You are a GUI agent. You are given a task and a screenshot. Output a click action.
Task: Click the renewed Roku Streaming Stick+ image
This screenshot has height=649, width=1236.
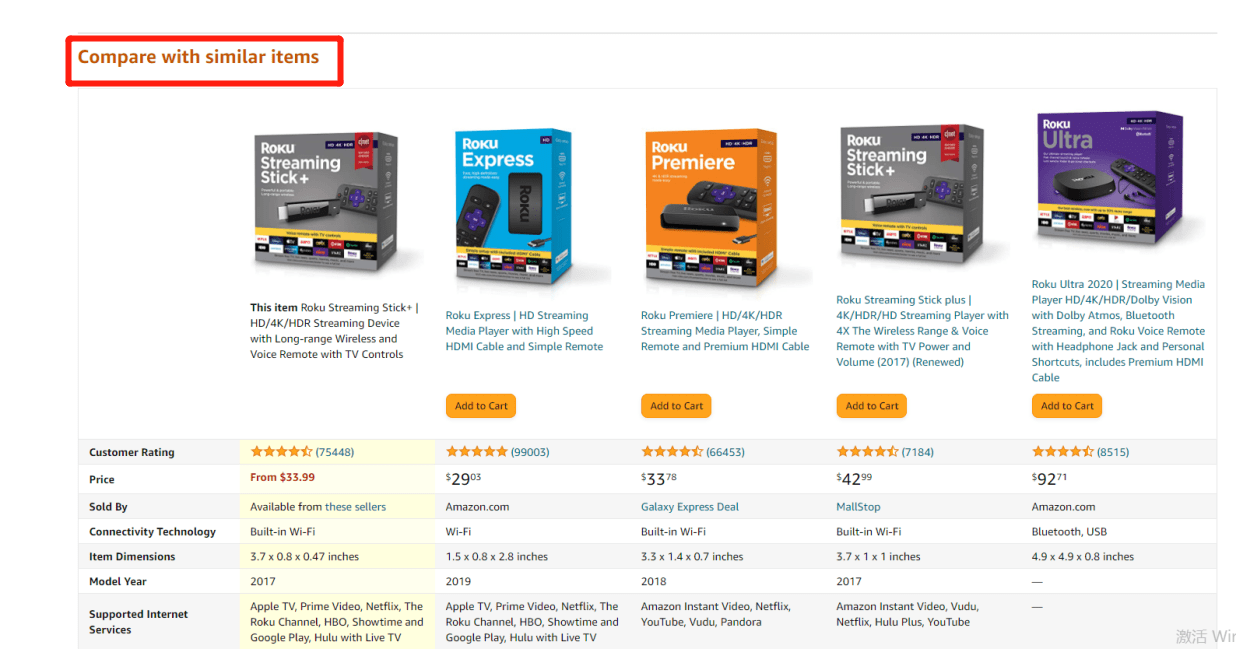[910, 197]
